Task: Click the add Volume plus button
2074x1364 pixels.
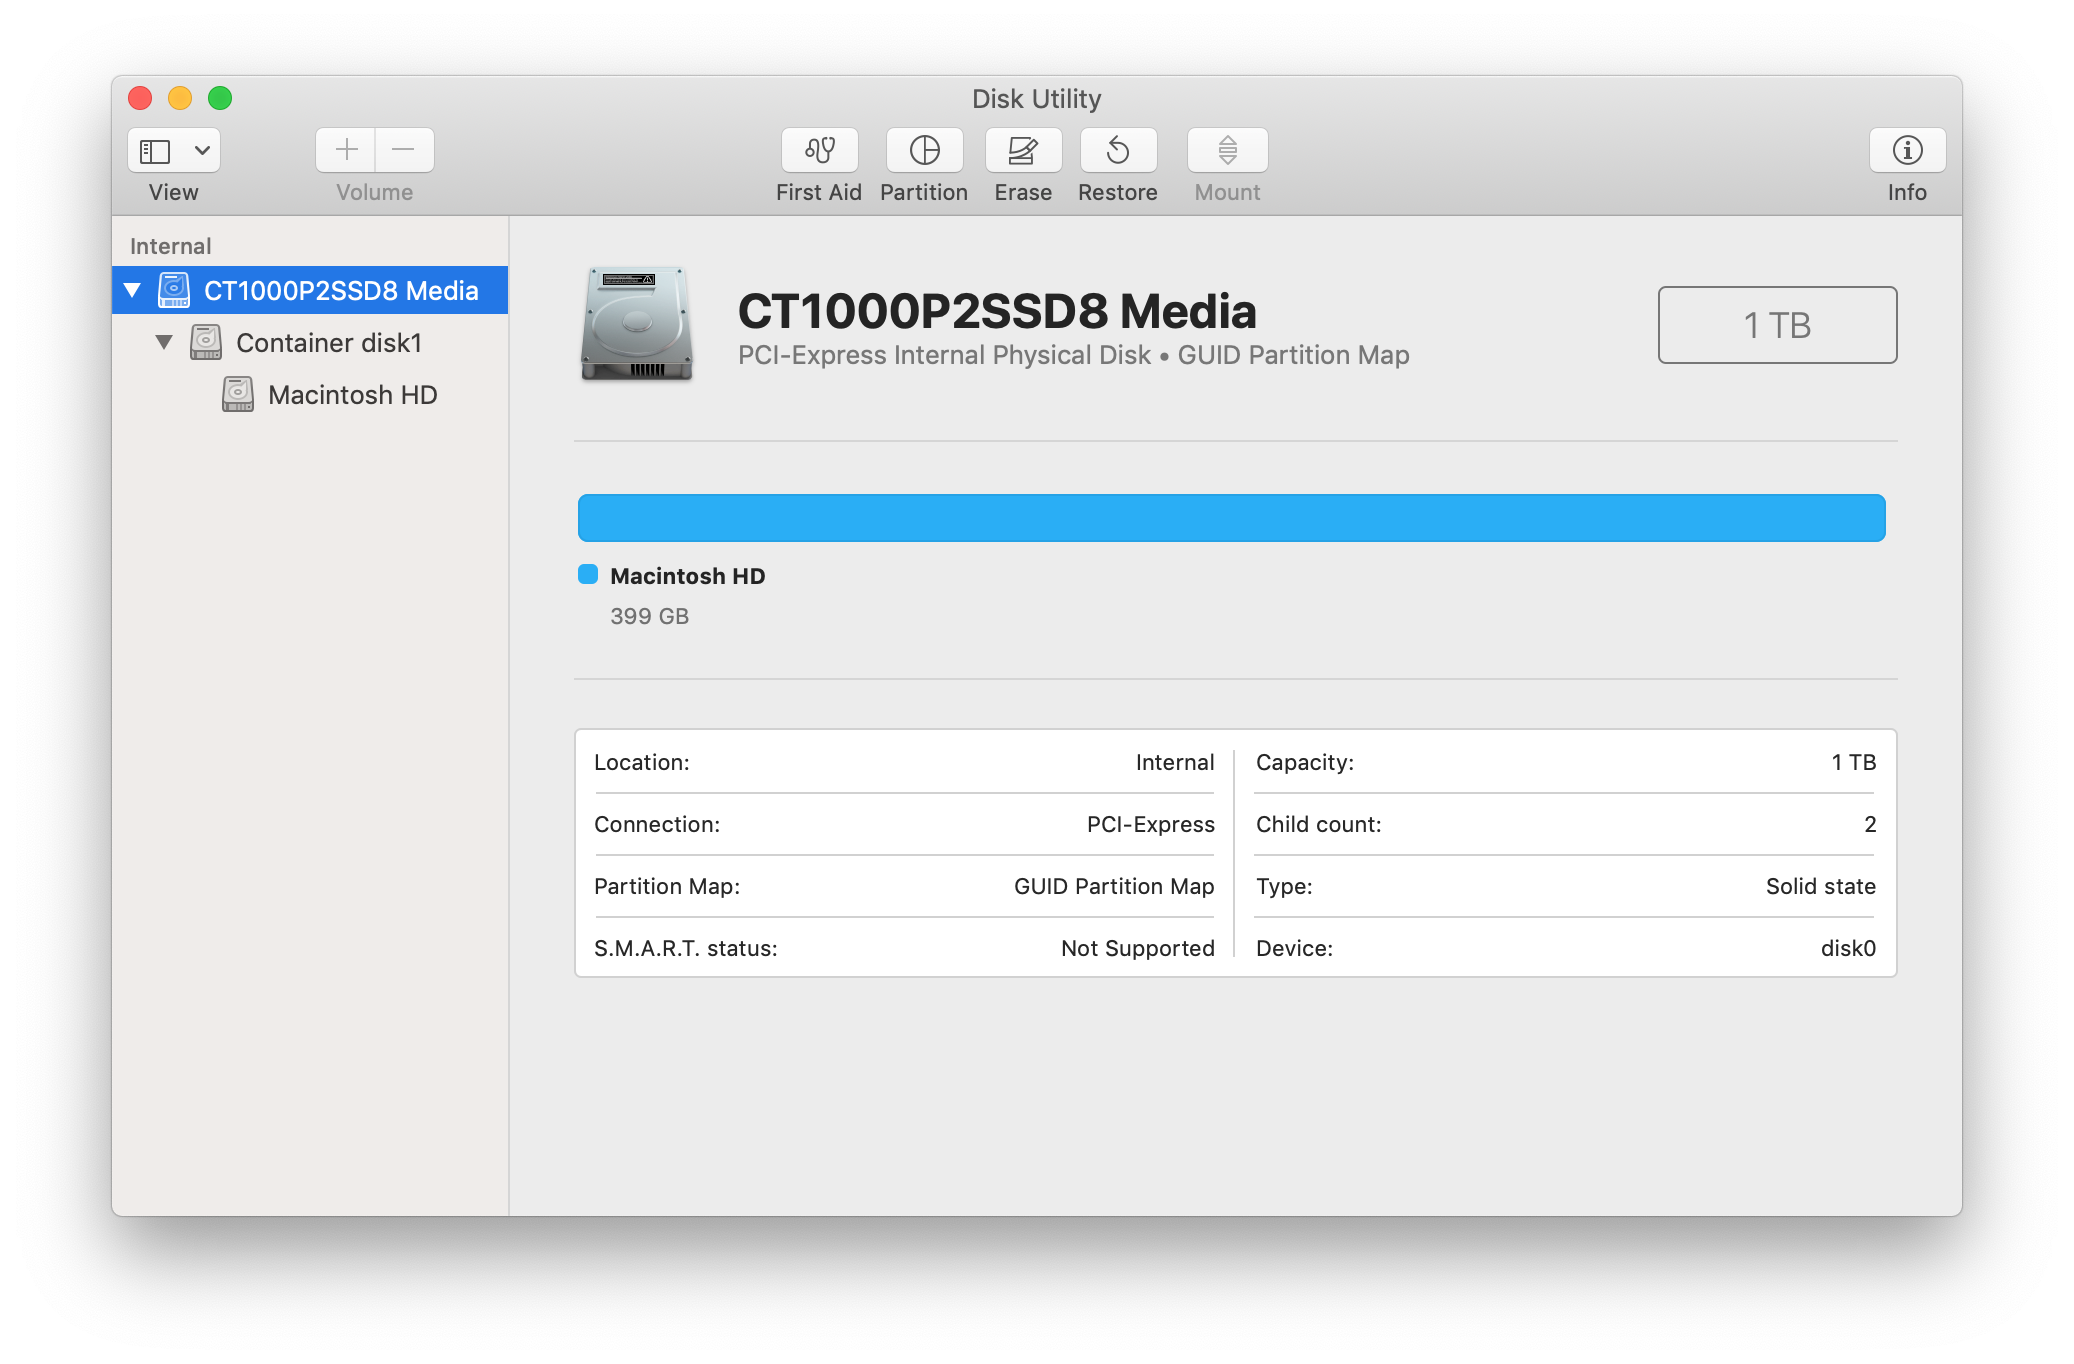Action: click(x=344, y=150)
